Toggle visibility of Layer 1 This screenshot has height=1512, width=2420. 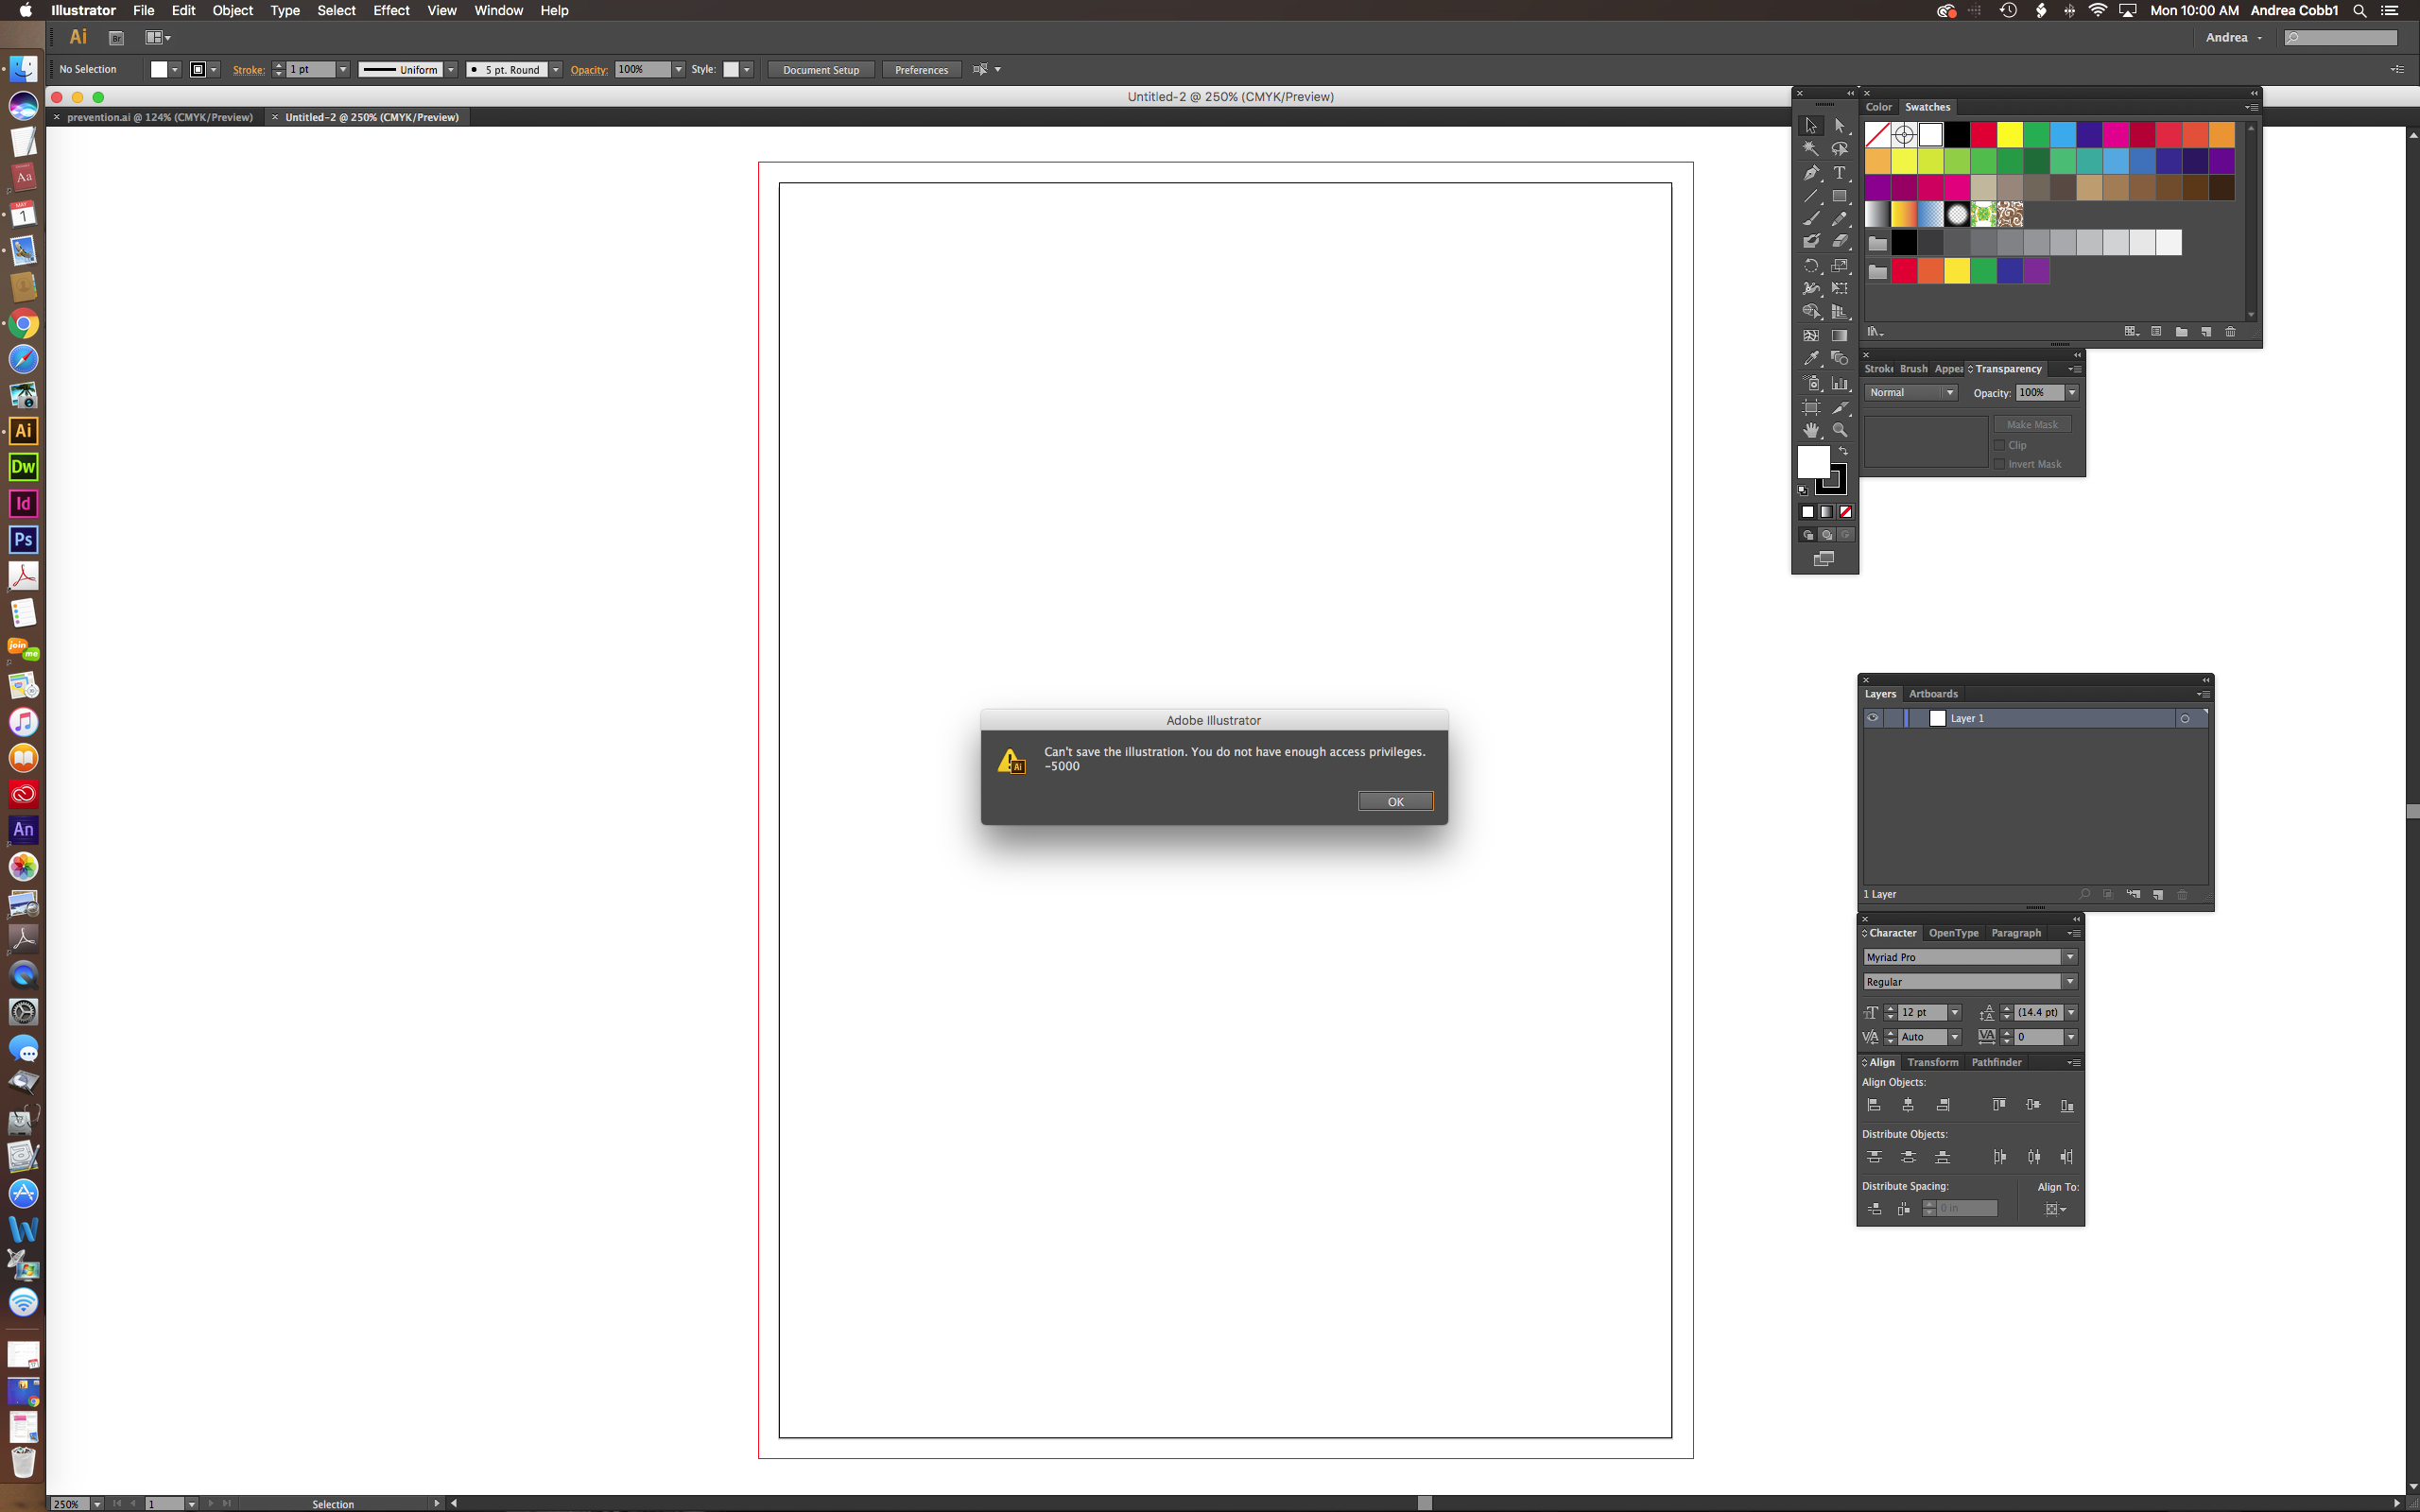pos(1873,717)
